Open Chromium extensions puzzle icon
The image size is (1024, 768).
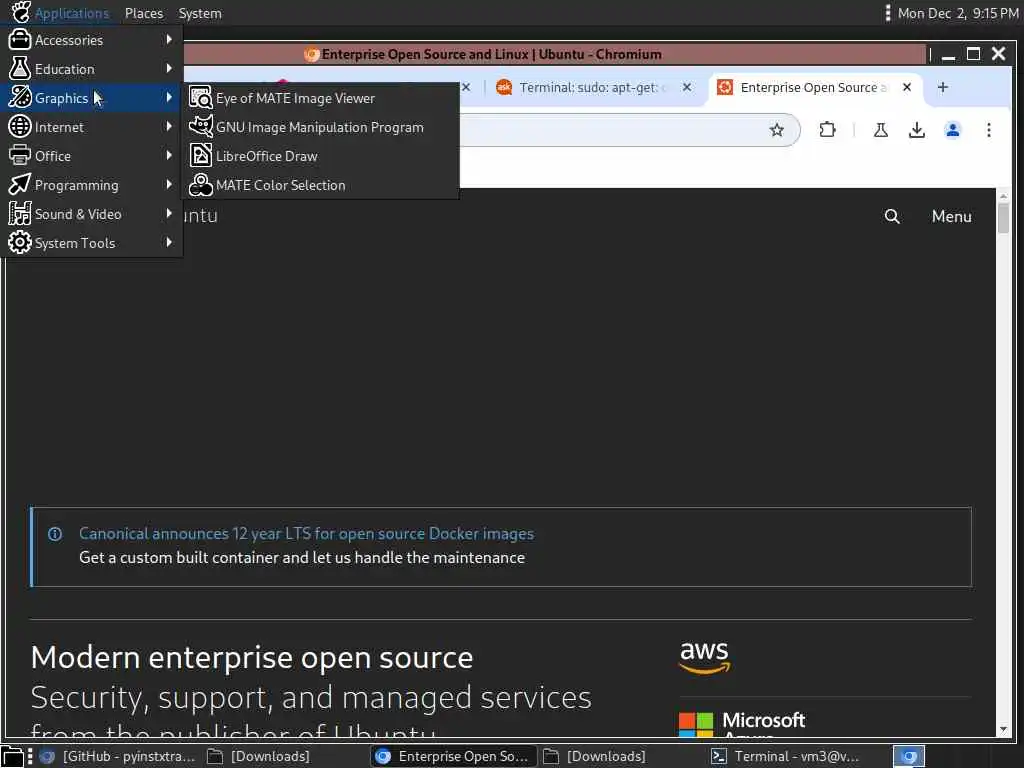[x=827, y=130]
